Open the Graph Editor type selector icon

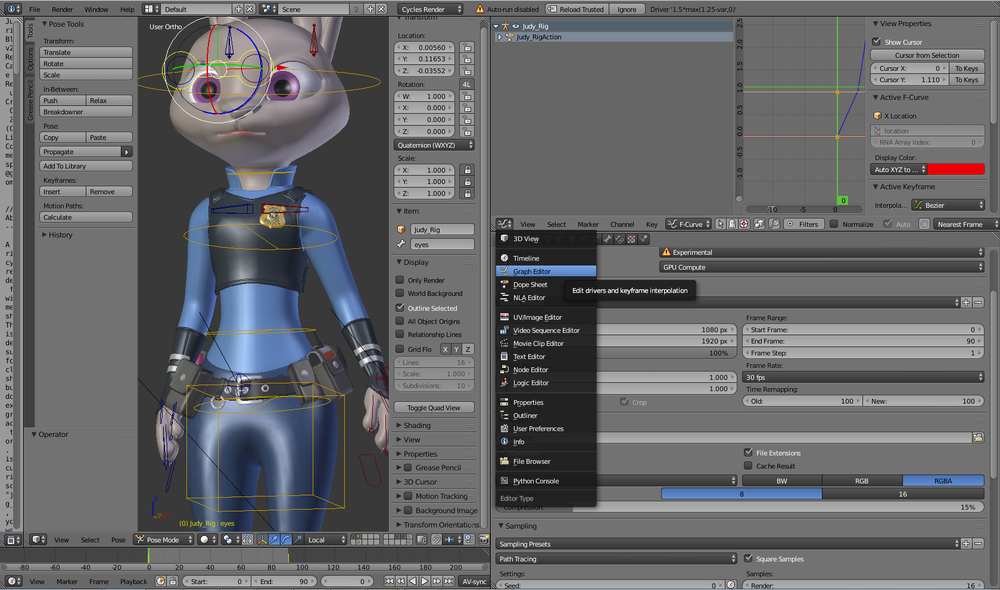coord(504,224)
